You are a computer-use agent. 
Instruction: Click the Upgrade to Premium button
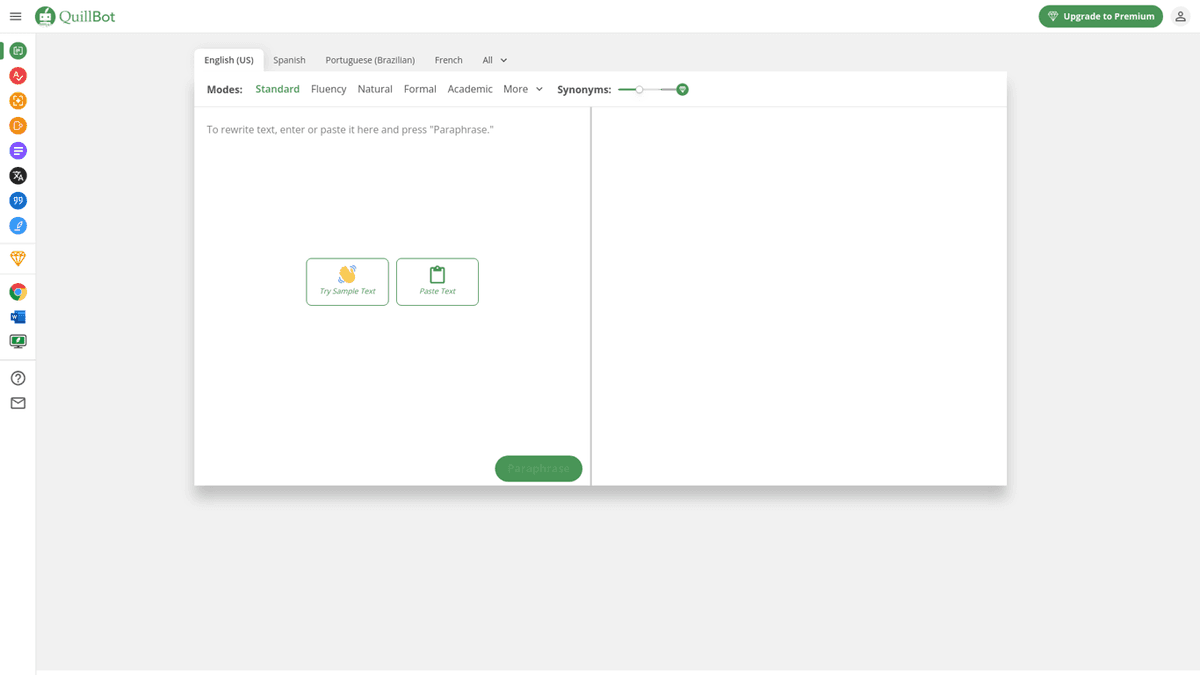[x=1100, y=16]
